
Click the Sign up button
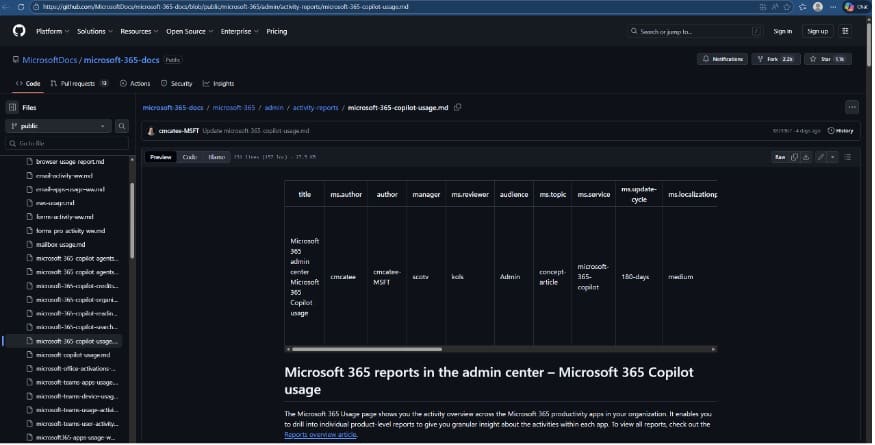click(x=817, y=31)
